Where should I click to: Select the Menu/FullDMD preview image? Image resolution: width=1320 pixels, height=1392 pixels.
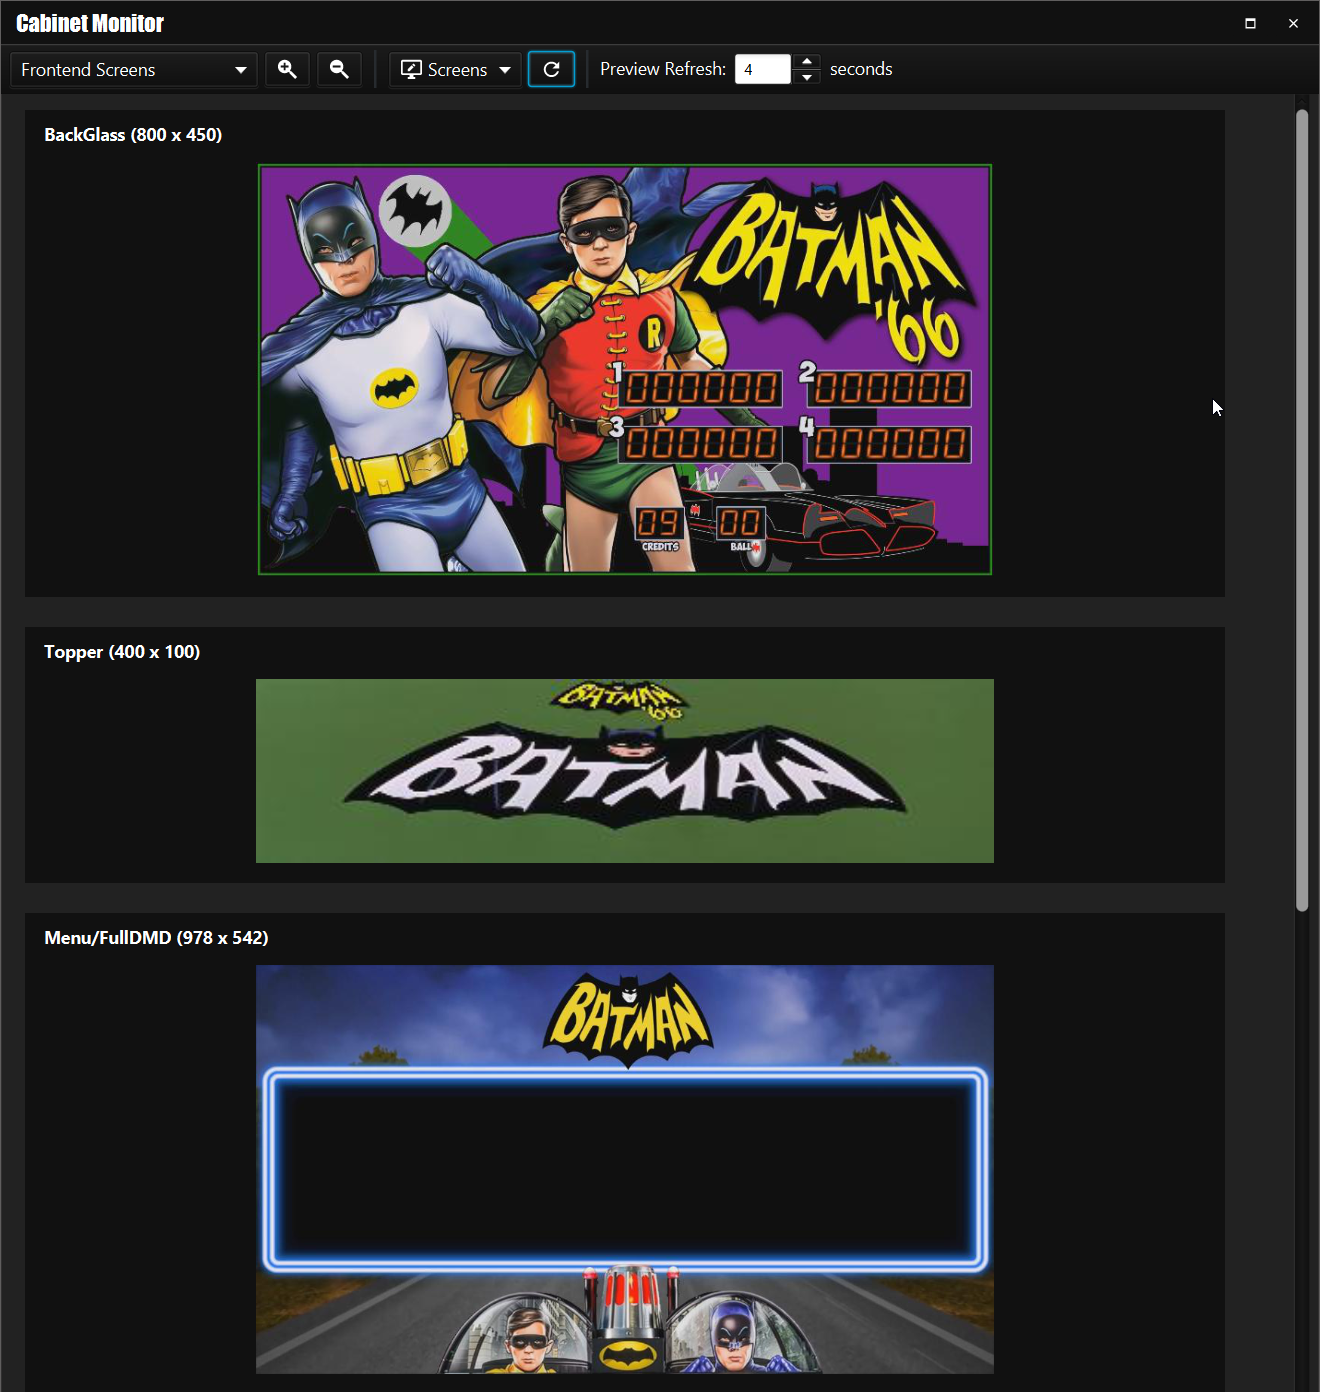(625, 1169)
